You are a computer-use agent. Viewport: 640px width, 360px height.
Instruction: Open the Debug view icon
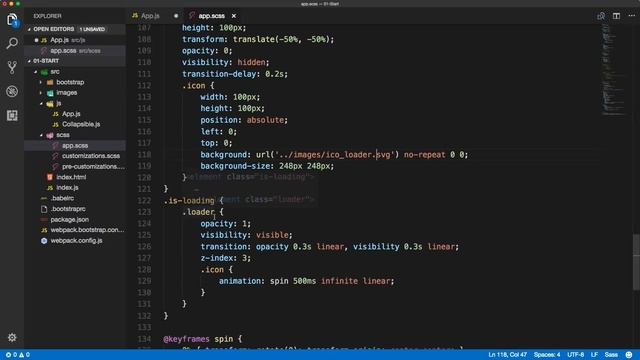coord(12,91)
